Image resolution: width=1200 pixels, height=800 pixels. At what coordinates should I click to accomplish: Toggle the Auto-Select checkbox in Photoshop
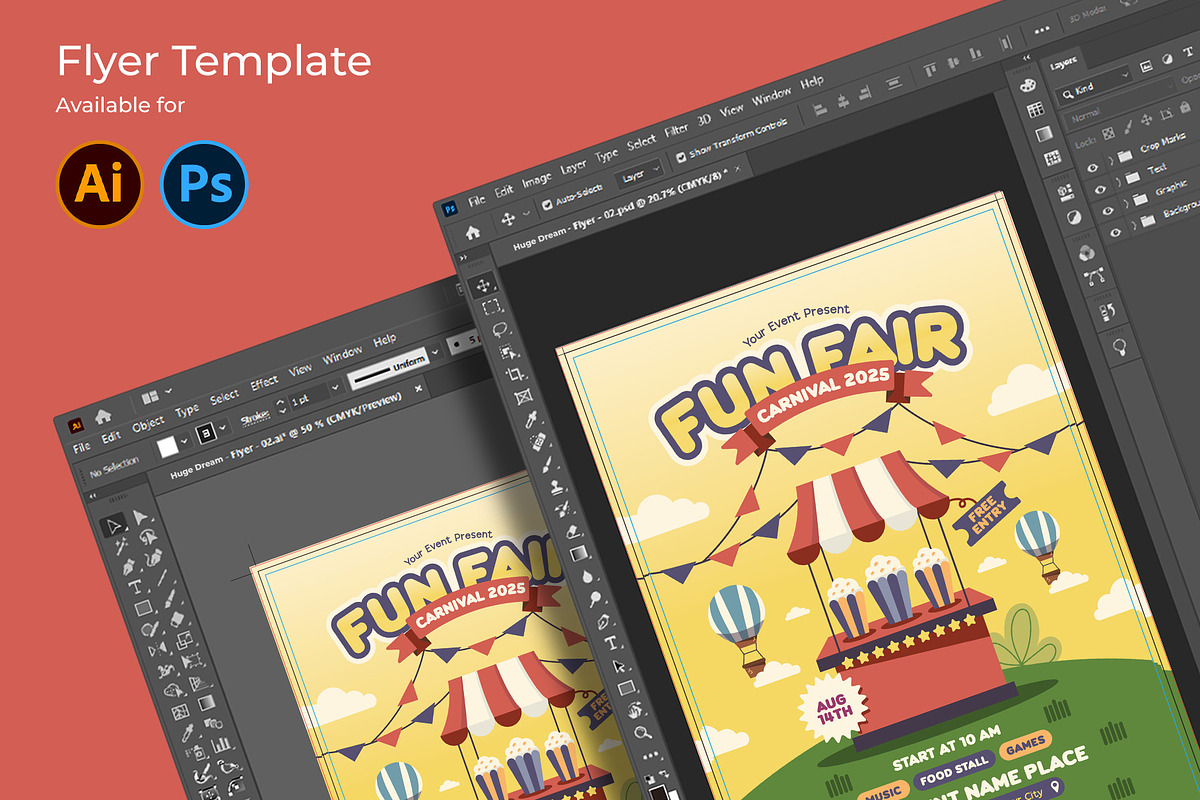click(x=546, y=205)
